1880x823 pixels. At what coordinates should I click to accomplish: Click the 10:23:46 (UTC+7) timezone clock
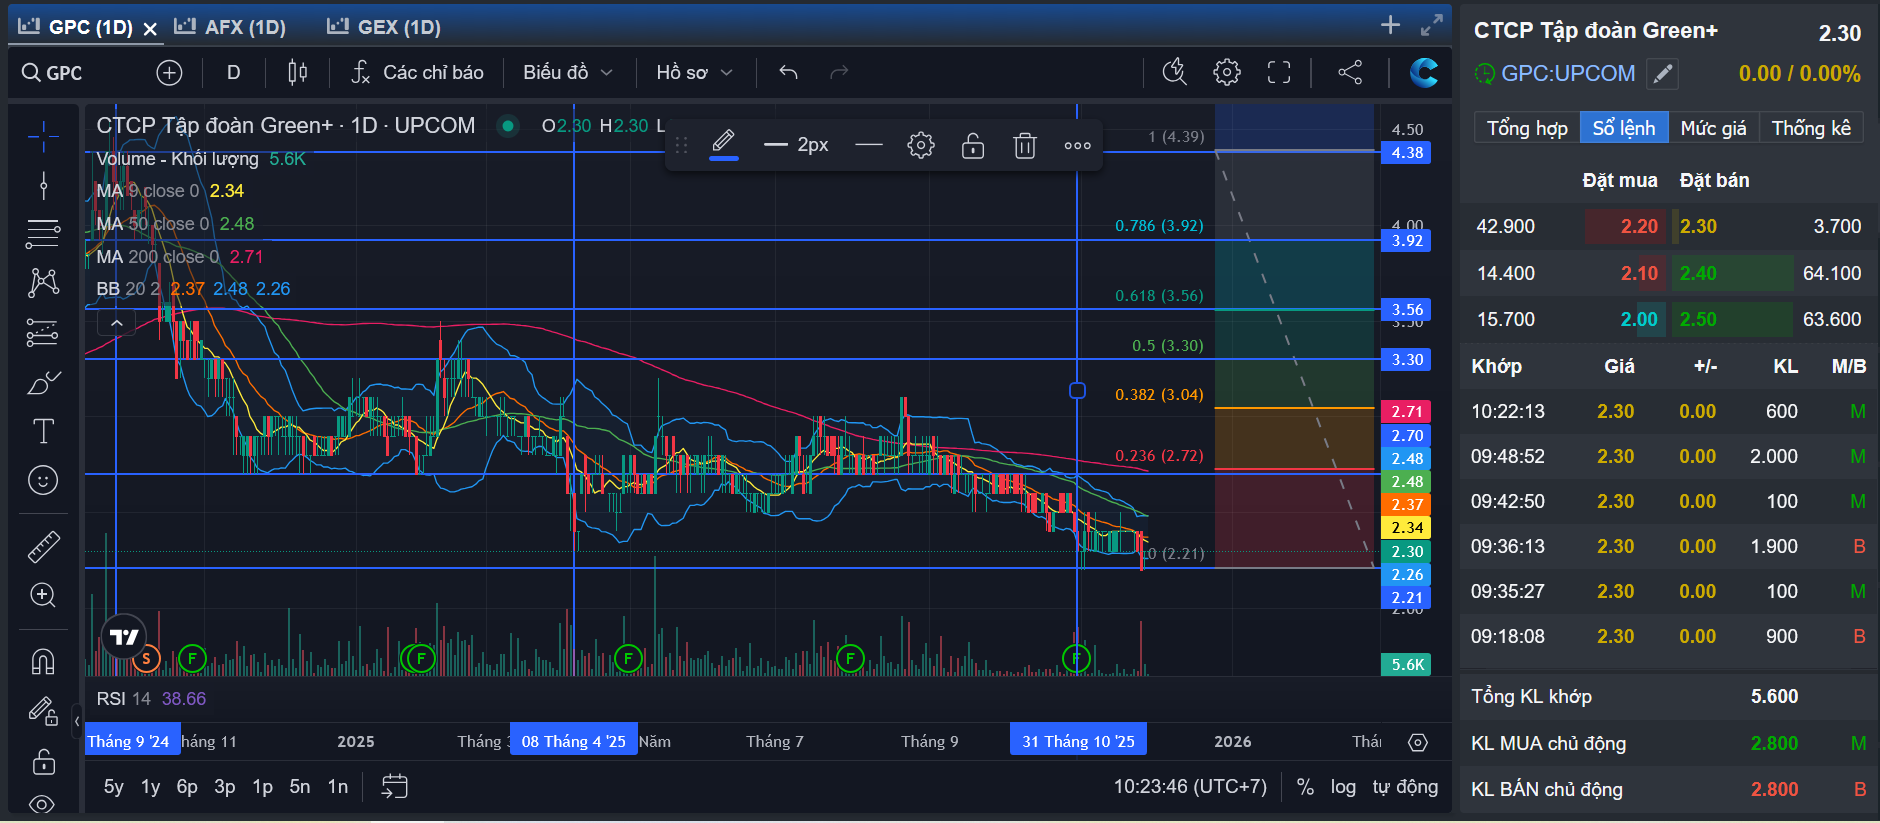point(1190,787)
